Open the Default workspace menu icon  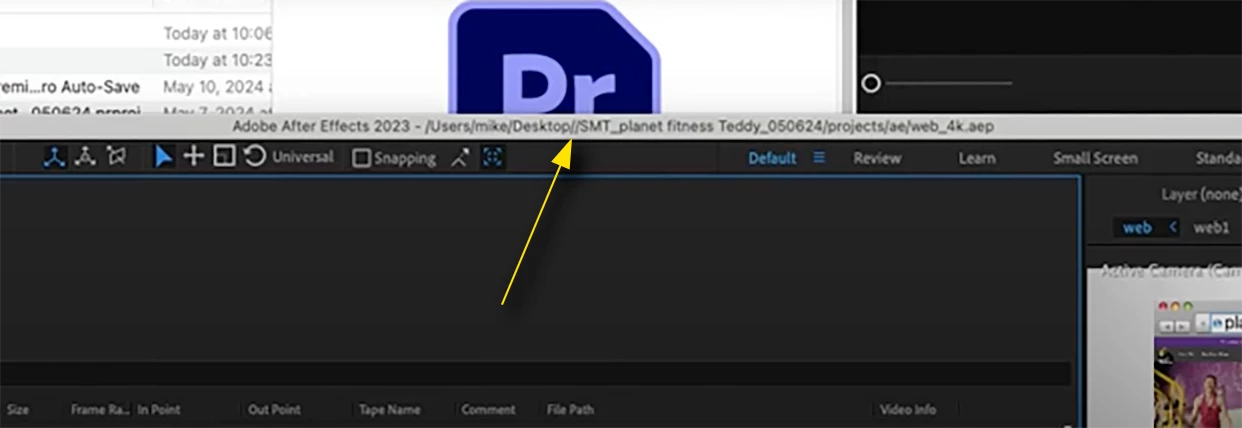820,157
